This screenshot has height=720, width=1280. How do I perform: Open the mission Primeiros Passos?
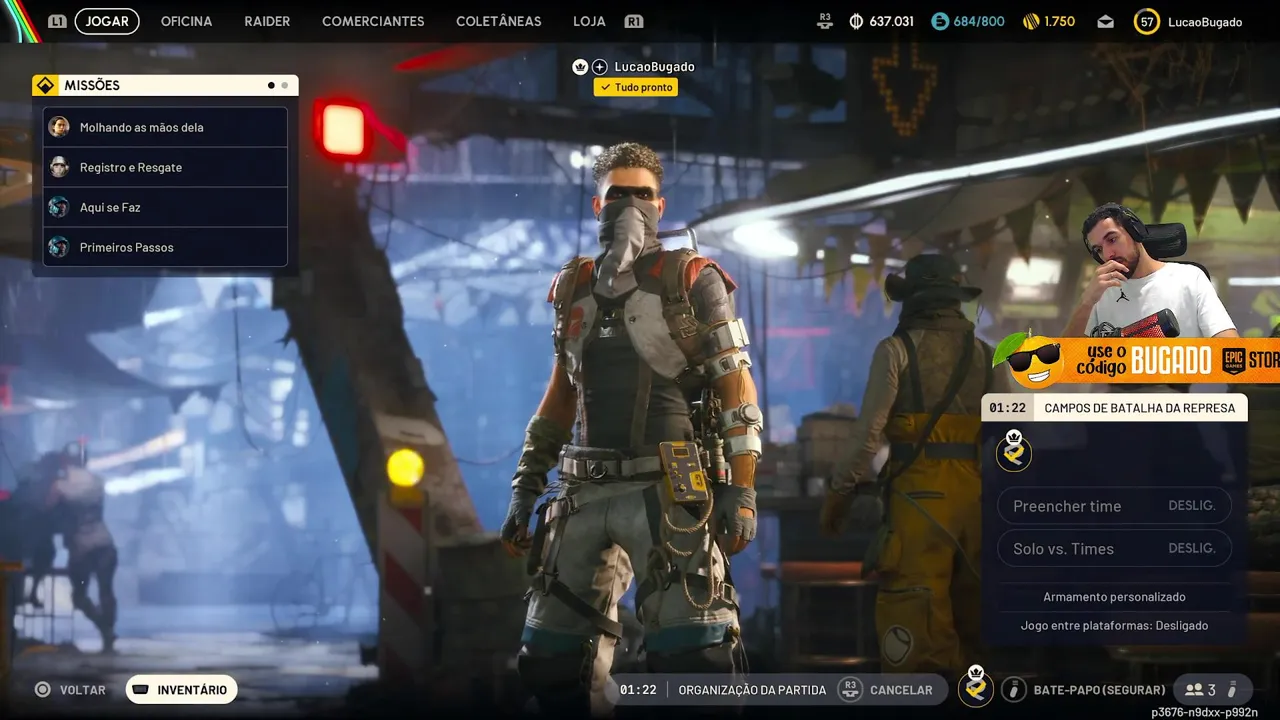click(x=165, y=247)
